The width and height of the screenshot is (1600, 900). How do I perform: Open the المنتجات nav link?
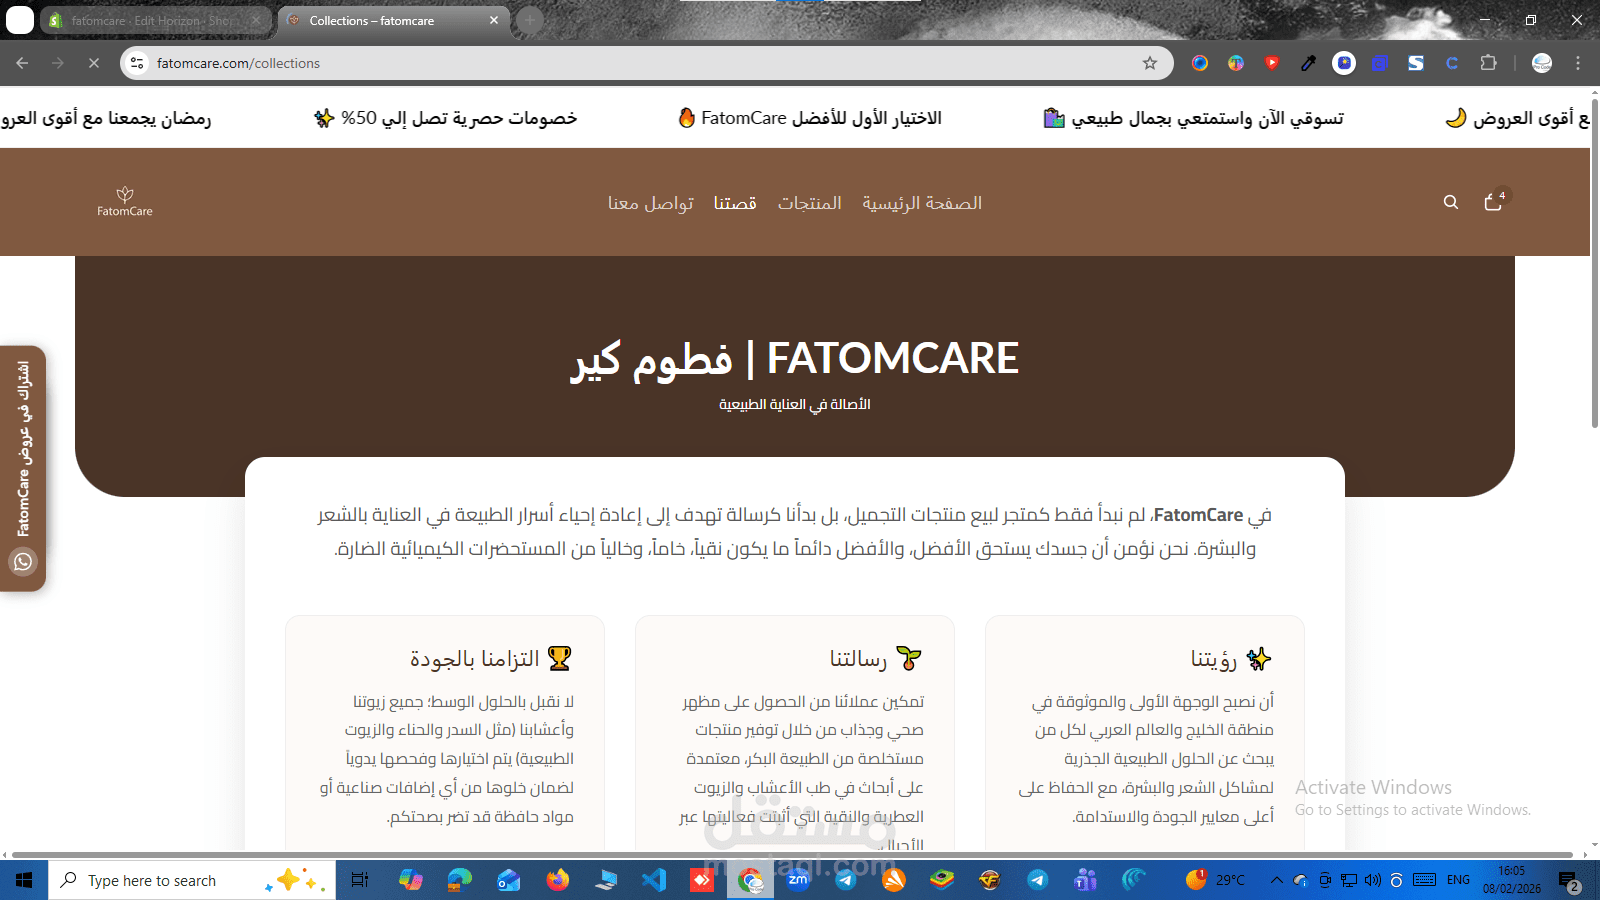tap(810, 203)
